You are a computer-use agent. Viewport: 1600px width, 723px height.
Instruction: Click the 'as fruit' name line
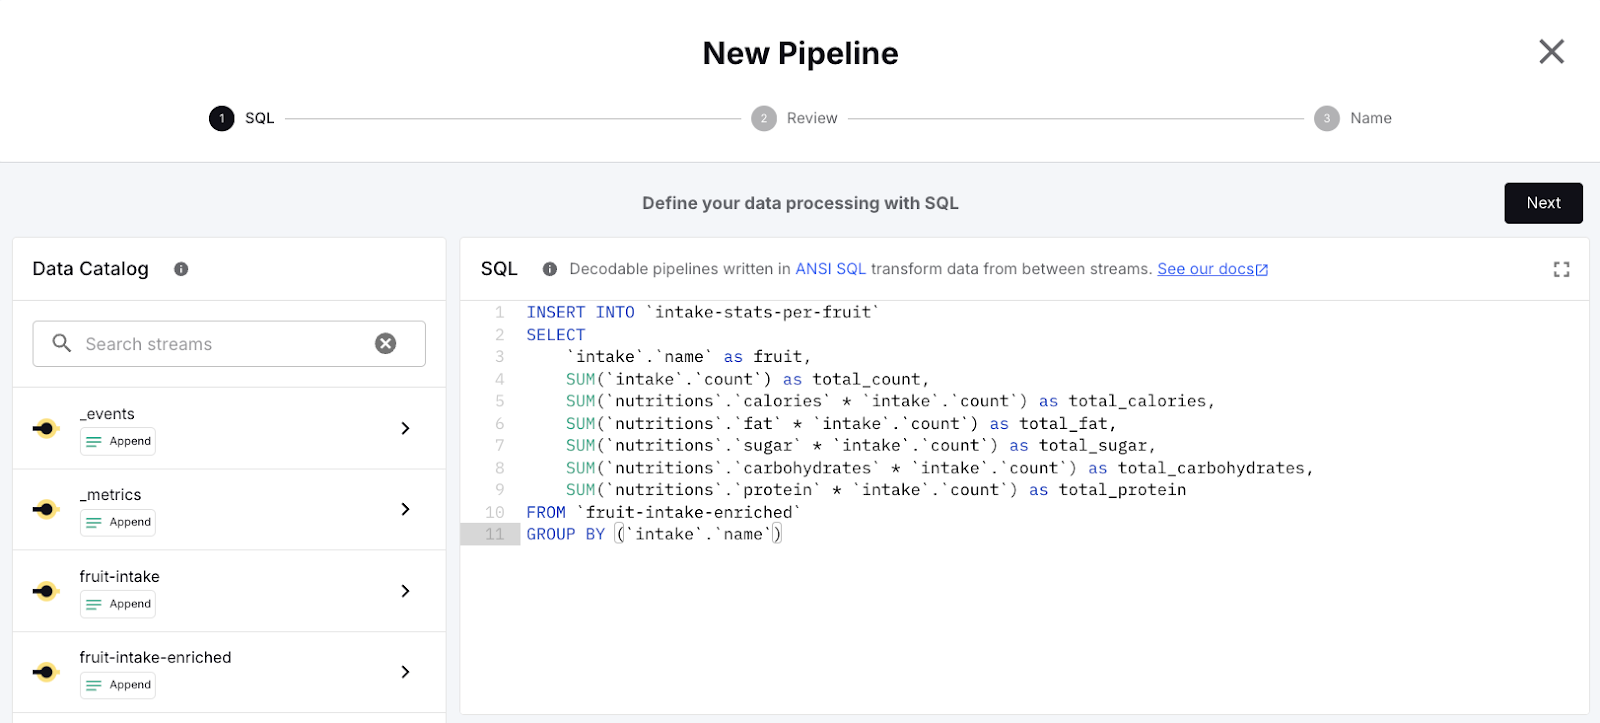coord(688,357)
